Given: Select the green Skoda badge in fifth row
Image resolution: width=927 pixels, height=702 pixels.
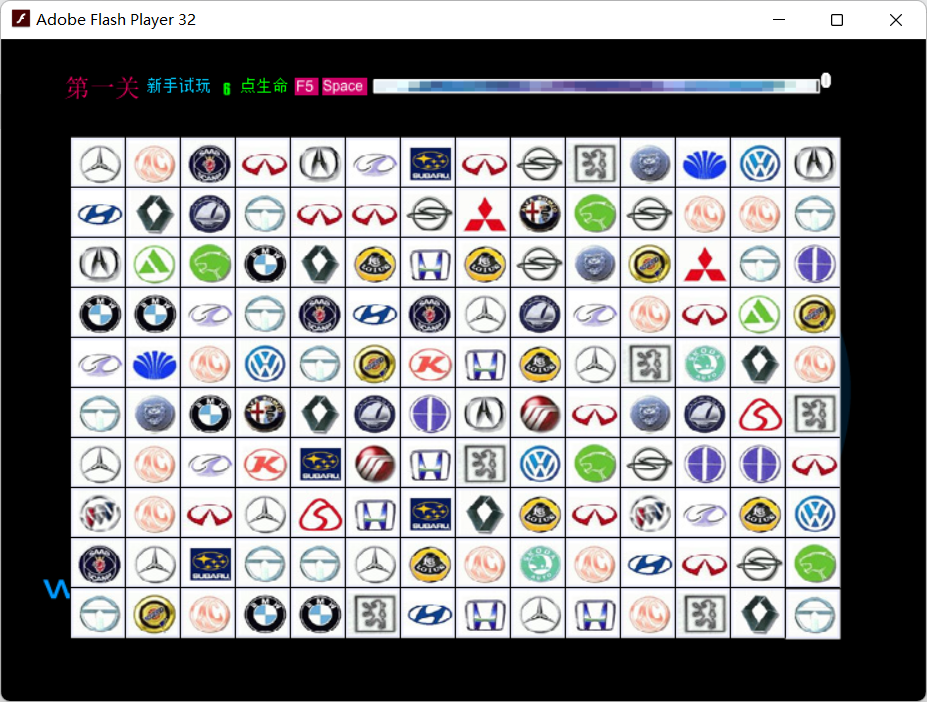Looking at the screenshot, I should tap(704, 364).
